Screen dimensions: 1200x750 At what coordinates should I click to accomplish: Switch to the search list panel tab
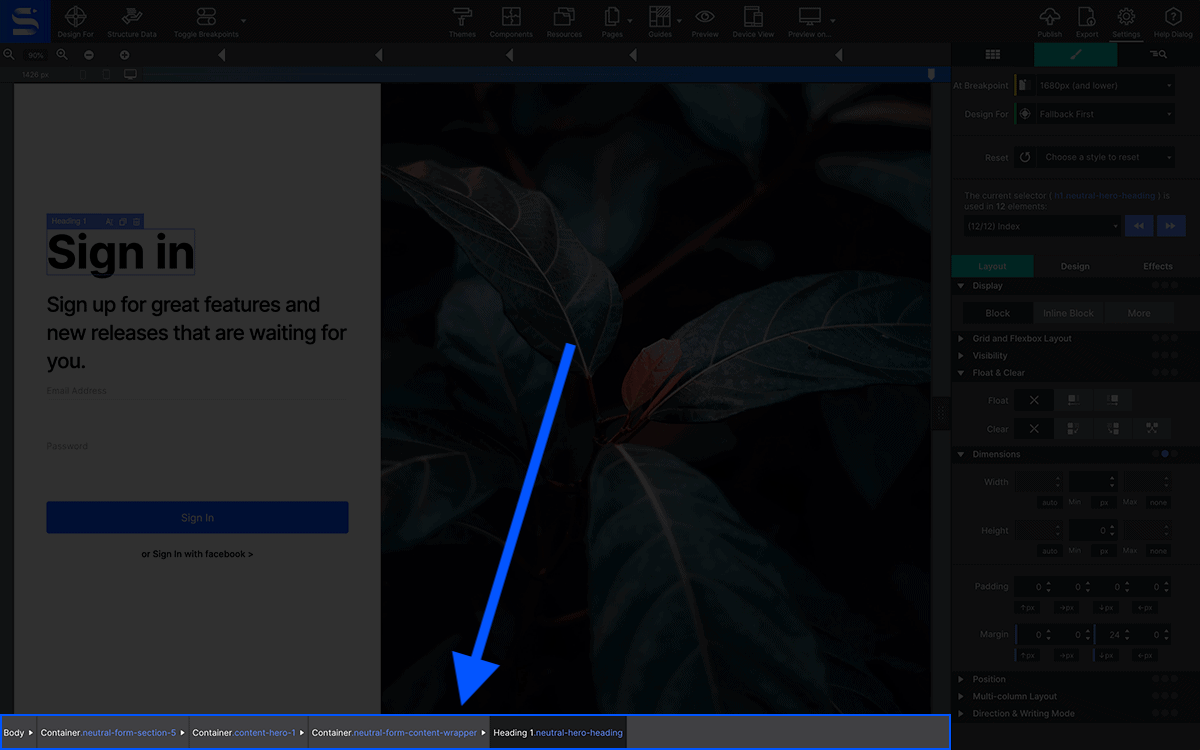click(x=1158, y=55)
